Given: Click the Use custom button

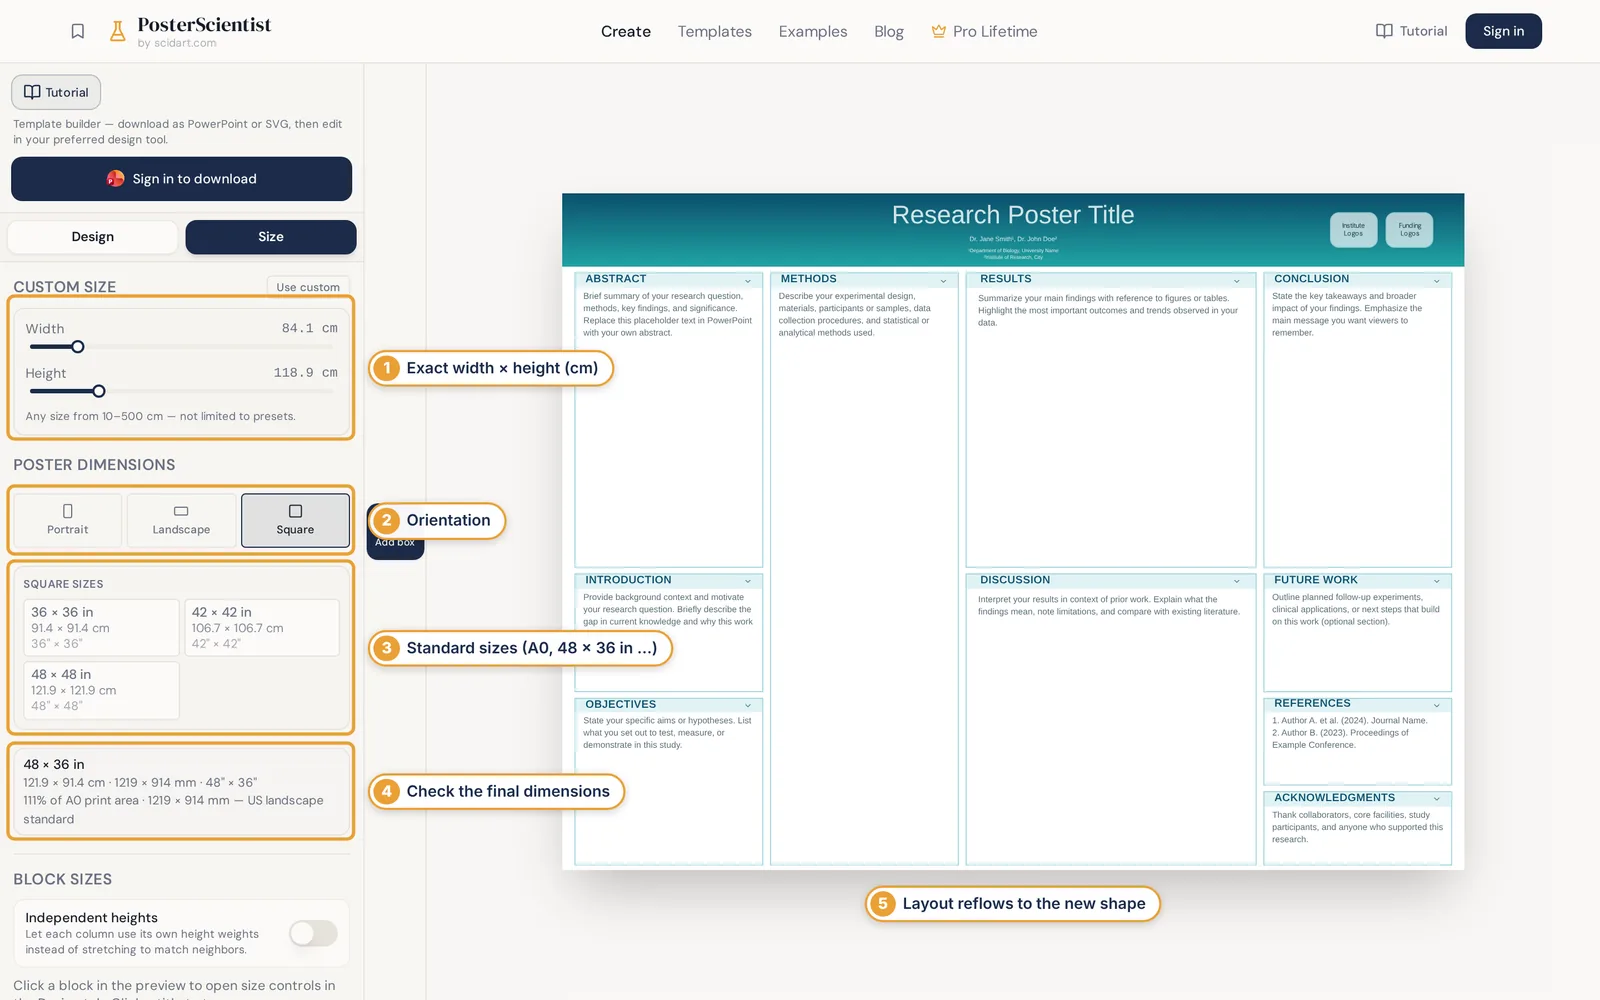Looking at the screenshot, I should point(308,287).
